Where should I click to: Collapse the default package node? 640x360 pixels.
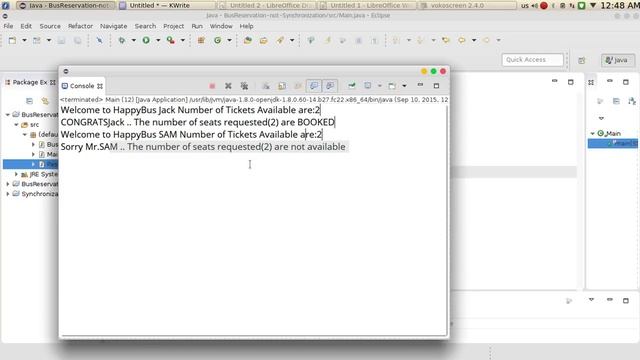tap(24, 134)
